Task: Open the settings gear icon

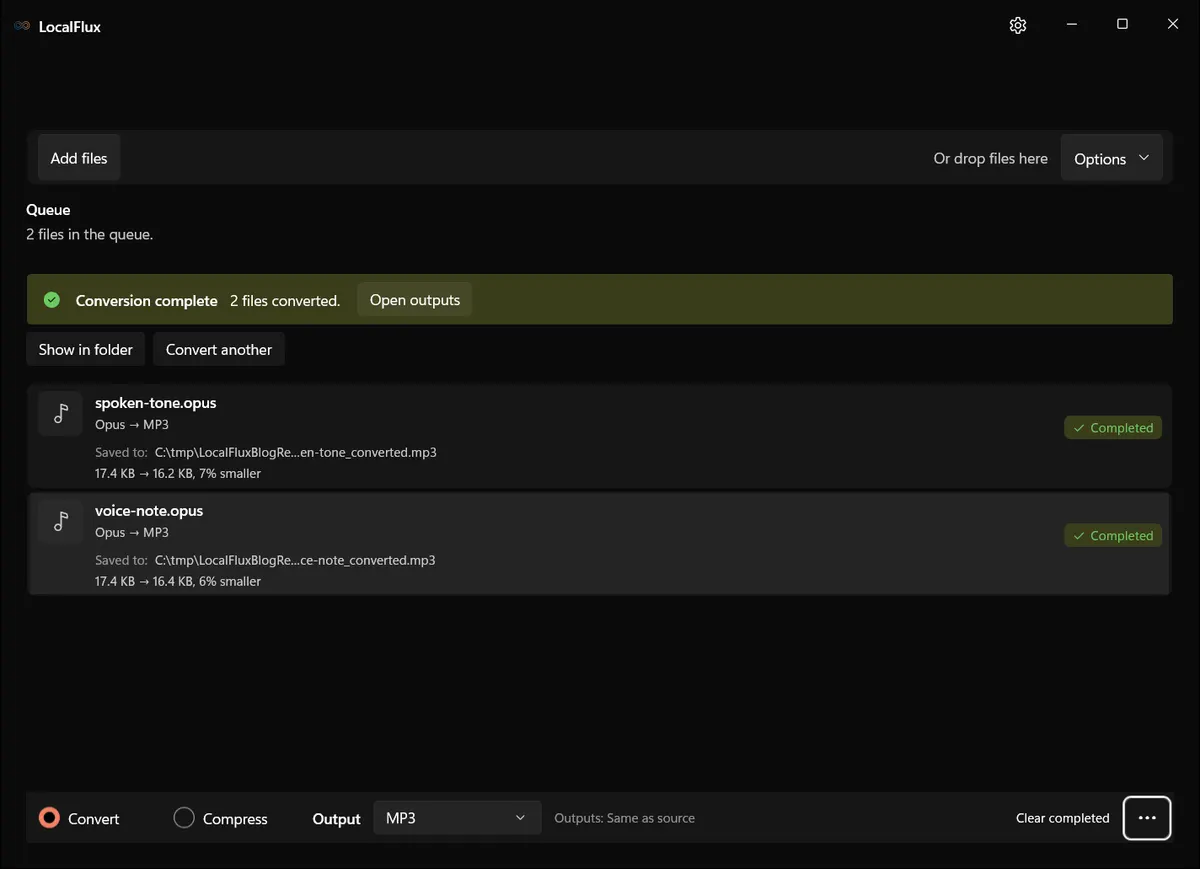Action: 1018,26
